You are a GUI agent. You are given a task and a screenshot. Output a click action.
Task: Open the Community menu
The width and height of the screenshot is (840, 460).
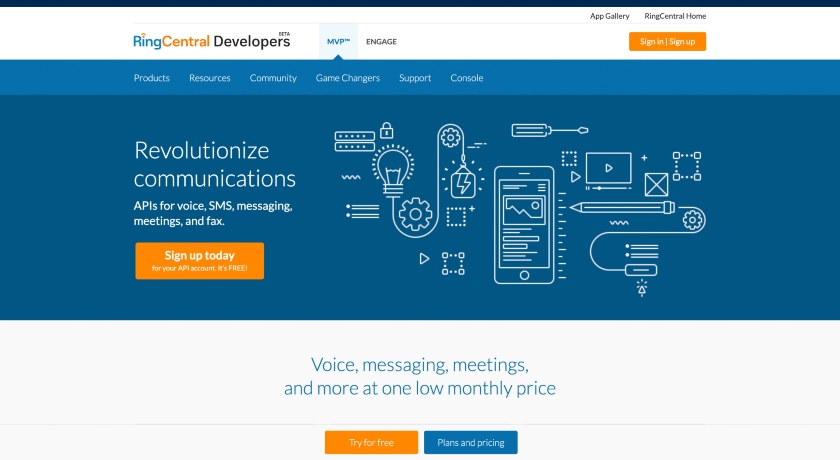(x=273, y=78)
